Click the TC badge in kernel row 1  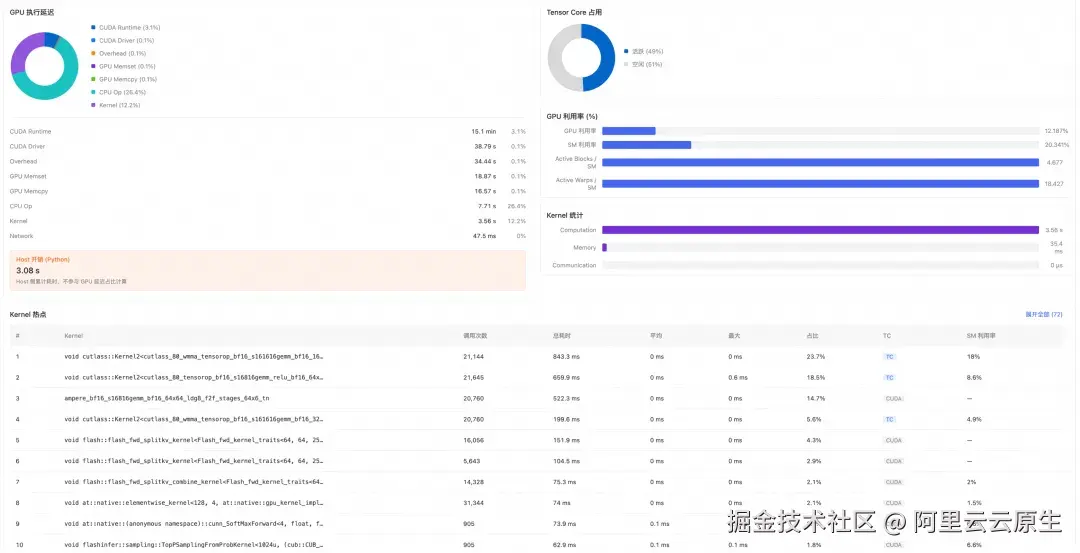(889, 357)
